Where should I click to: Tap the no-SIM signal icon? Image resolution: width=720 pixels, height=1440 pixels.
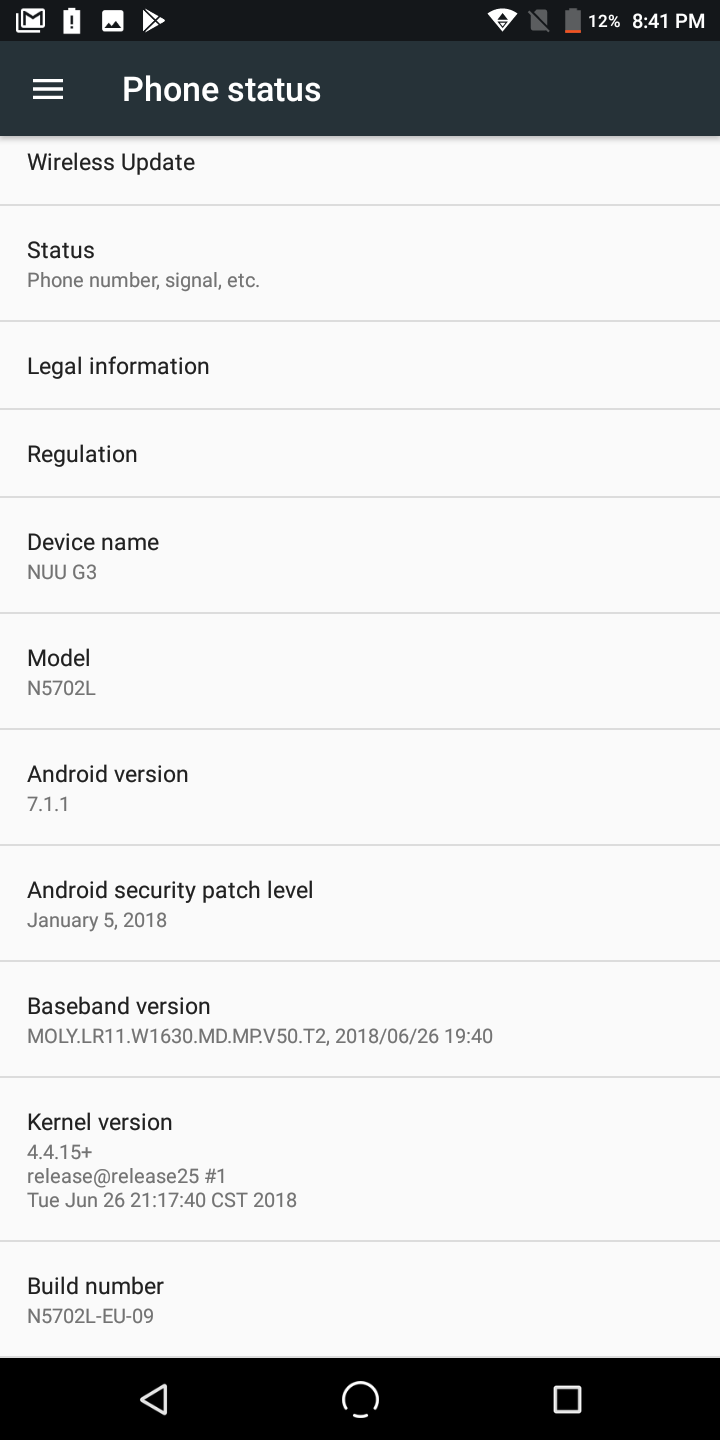click(539, 20)
